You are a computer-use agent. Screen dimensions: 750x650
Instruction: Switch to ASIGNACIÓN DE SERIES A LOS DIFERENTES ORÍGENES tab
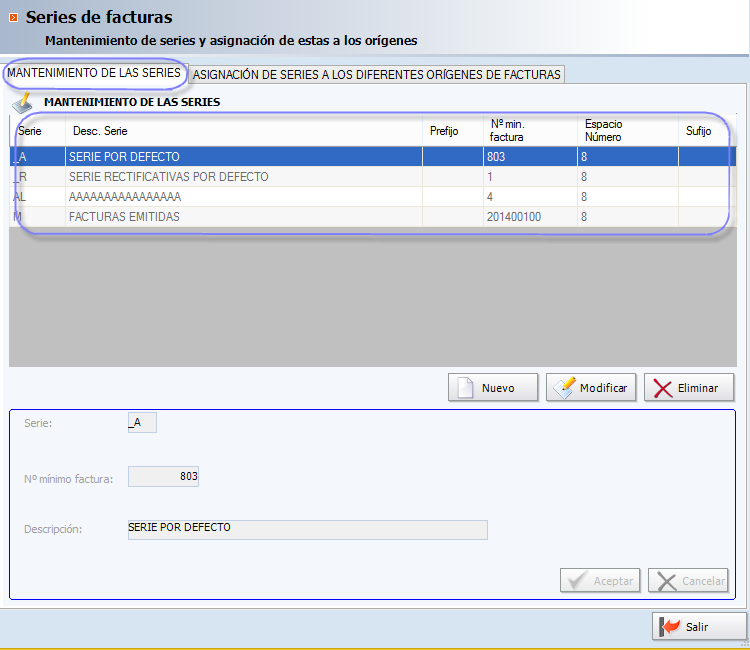(x=376, y=75)
